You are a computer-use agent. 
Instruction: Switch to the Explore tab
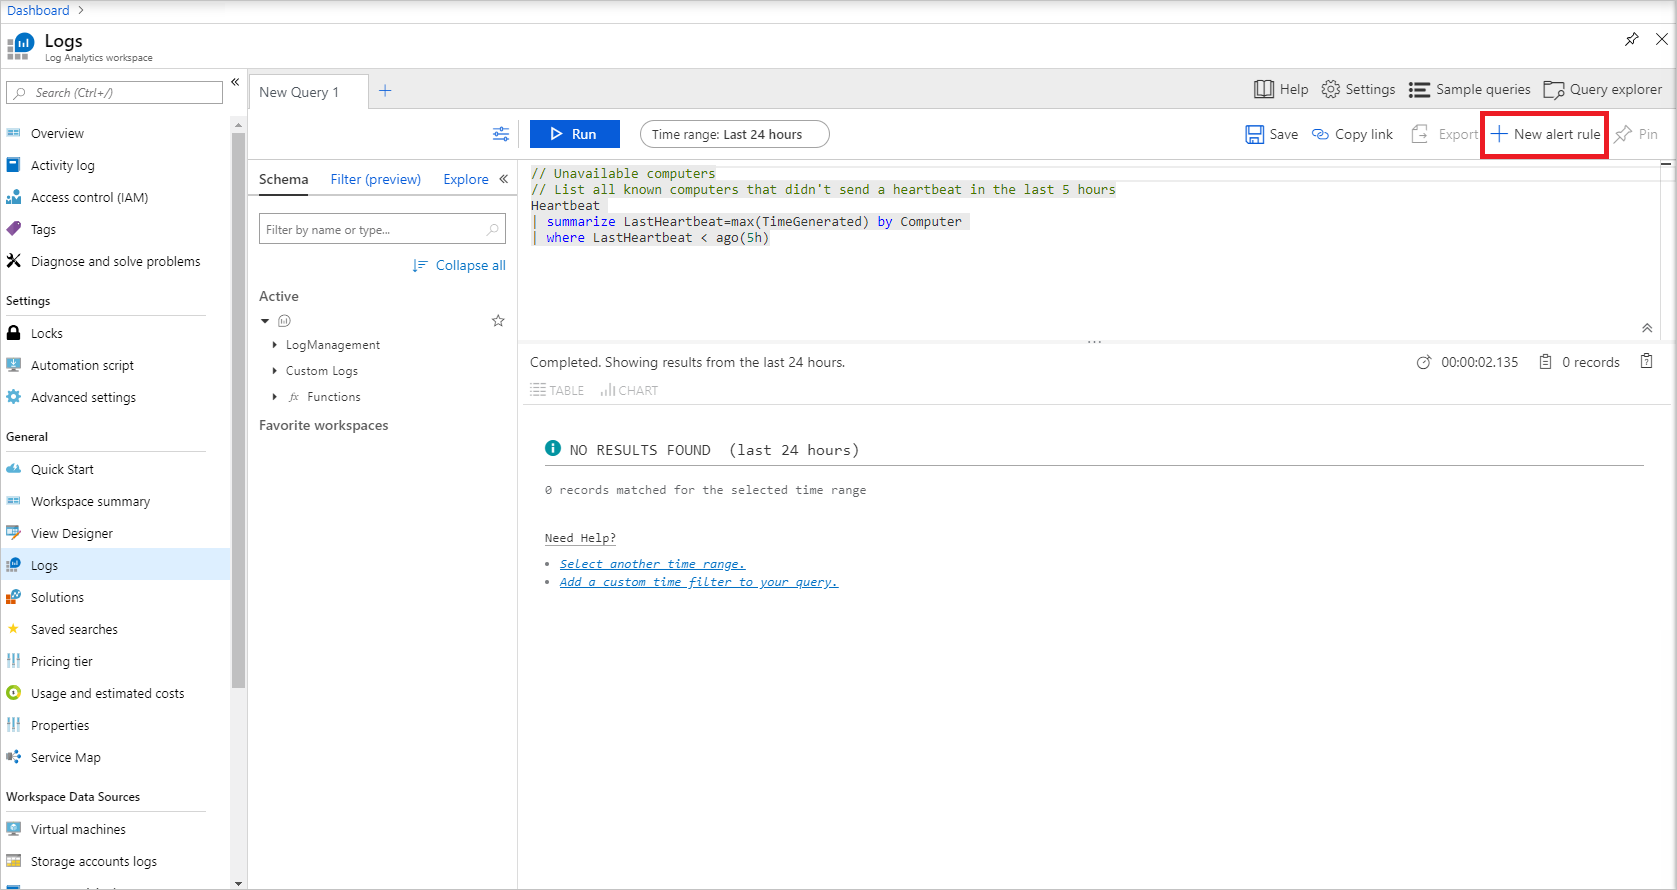point(466,179)
